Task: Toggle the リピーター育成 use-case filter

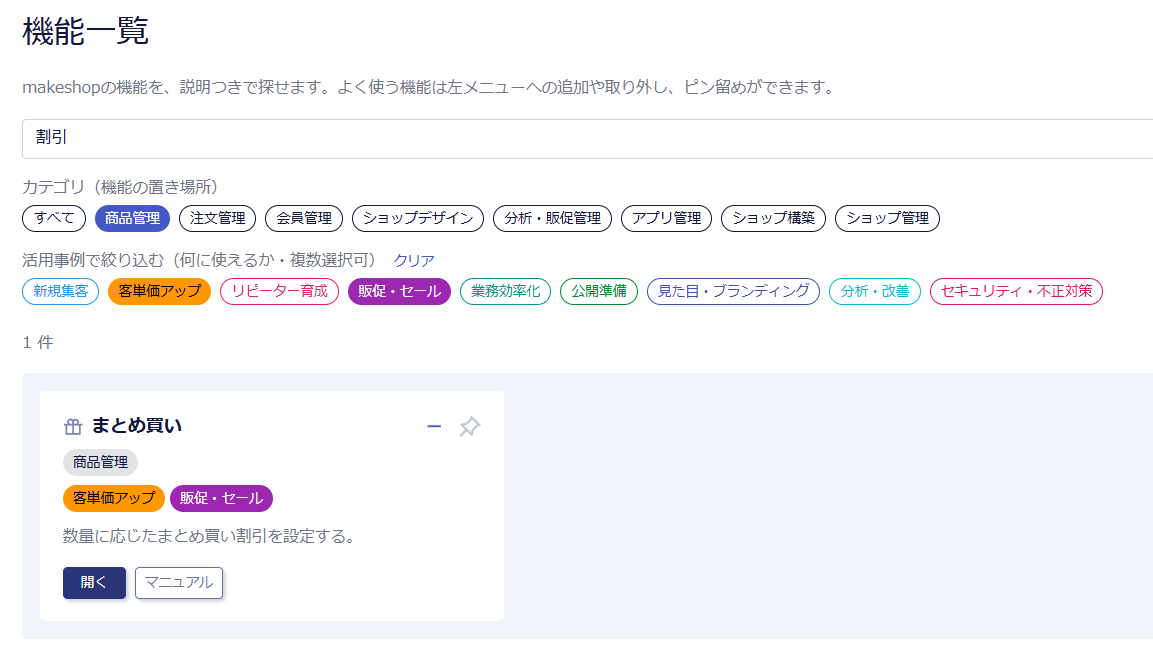Action: click(279, 291)
